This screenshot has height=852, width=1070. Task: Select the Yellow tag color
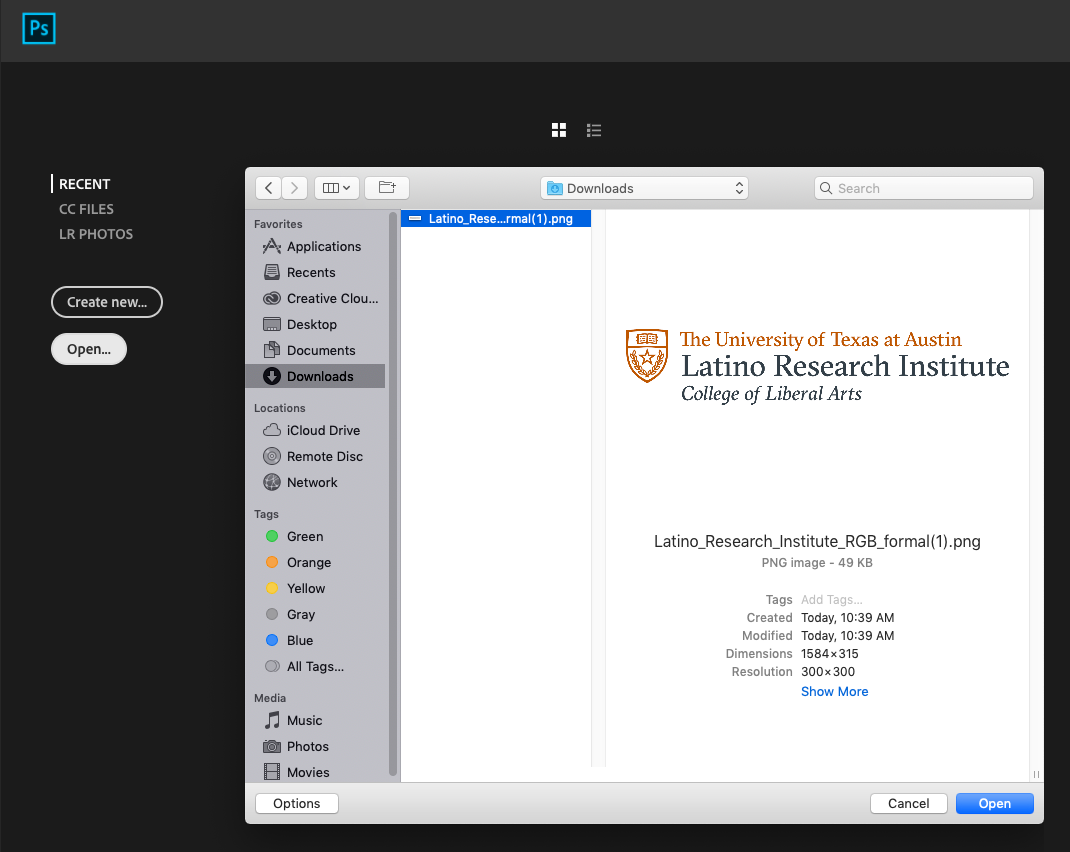coord(272,588)
